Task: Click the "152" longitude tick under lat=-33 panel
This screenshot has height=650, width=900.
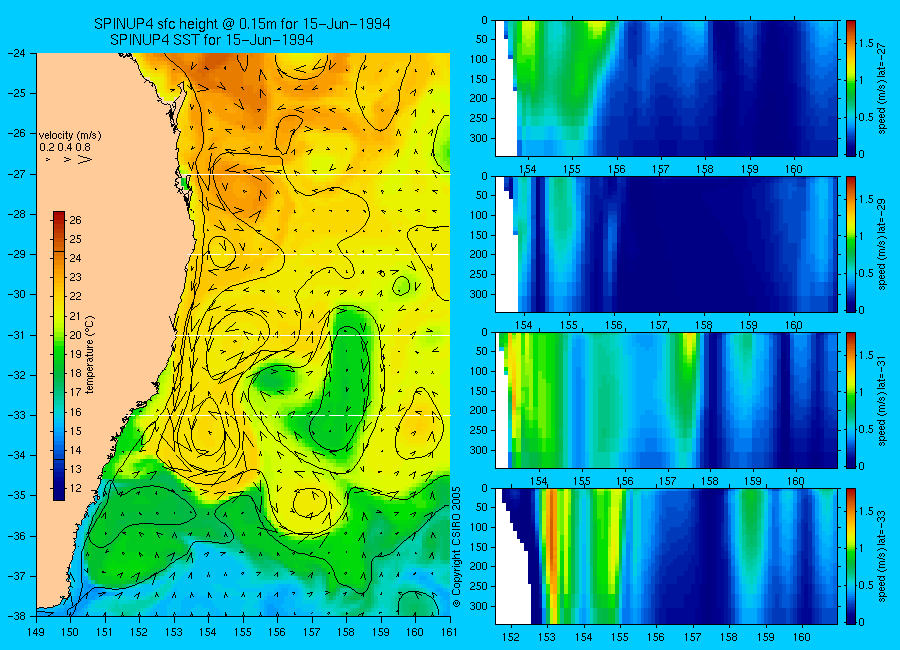Action: click(x=510, y=637)
